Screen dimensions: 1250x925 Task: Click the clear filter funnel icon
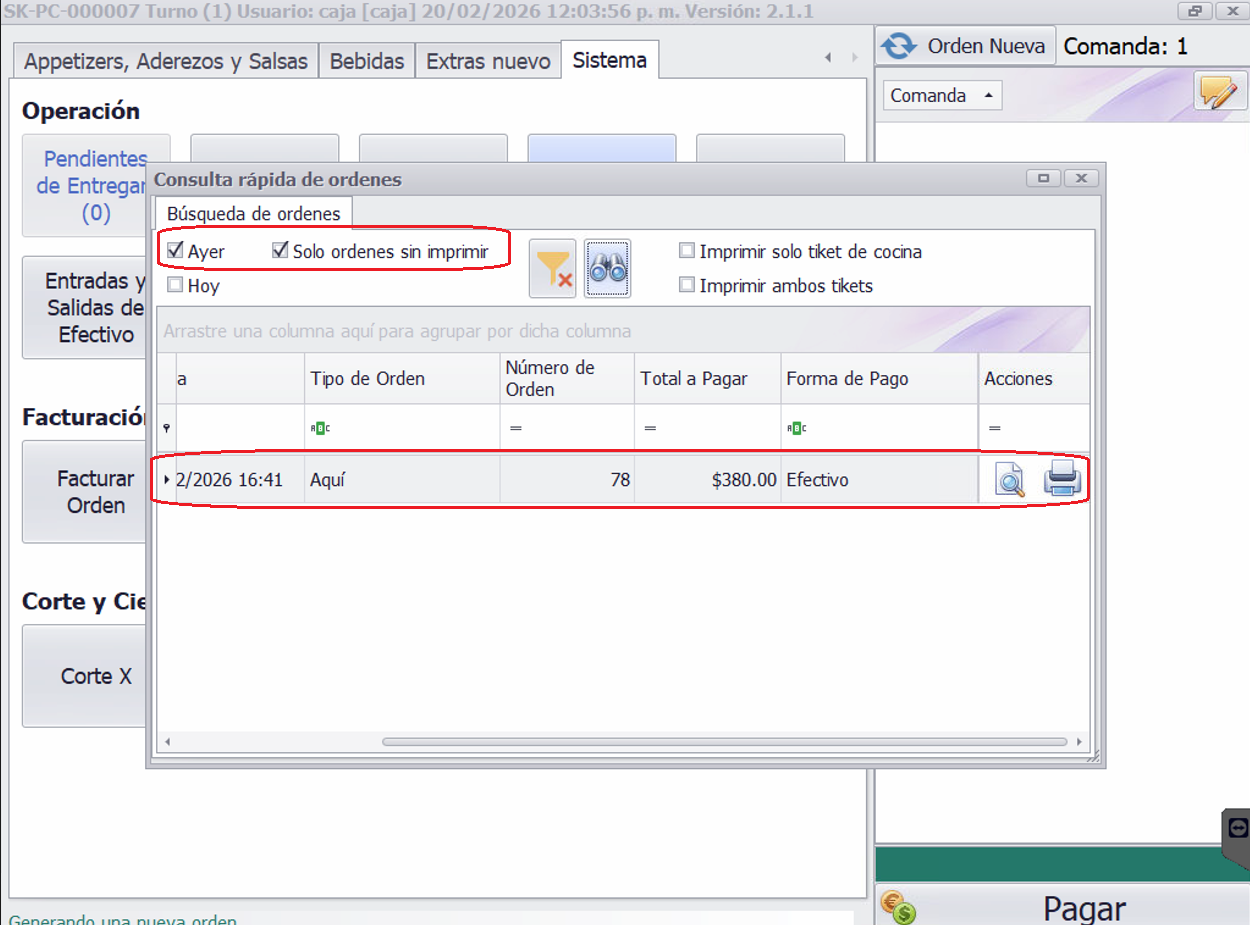coord(553,269)
